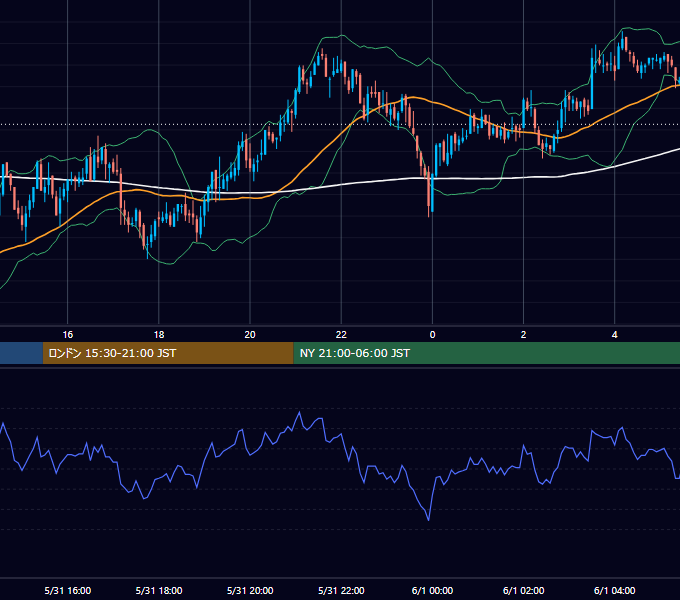Click the 5/31 16:00 date label

(68, 590)
